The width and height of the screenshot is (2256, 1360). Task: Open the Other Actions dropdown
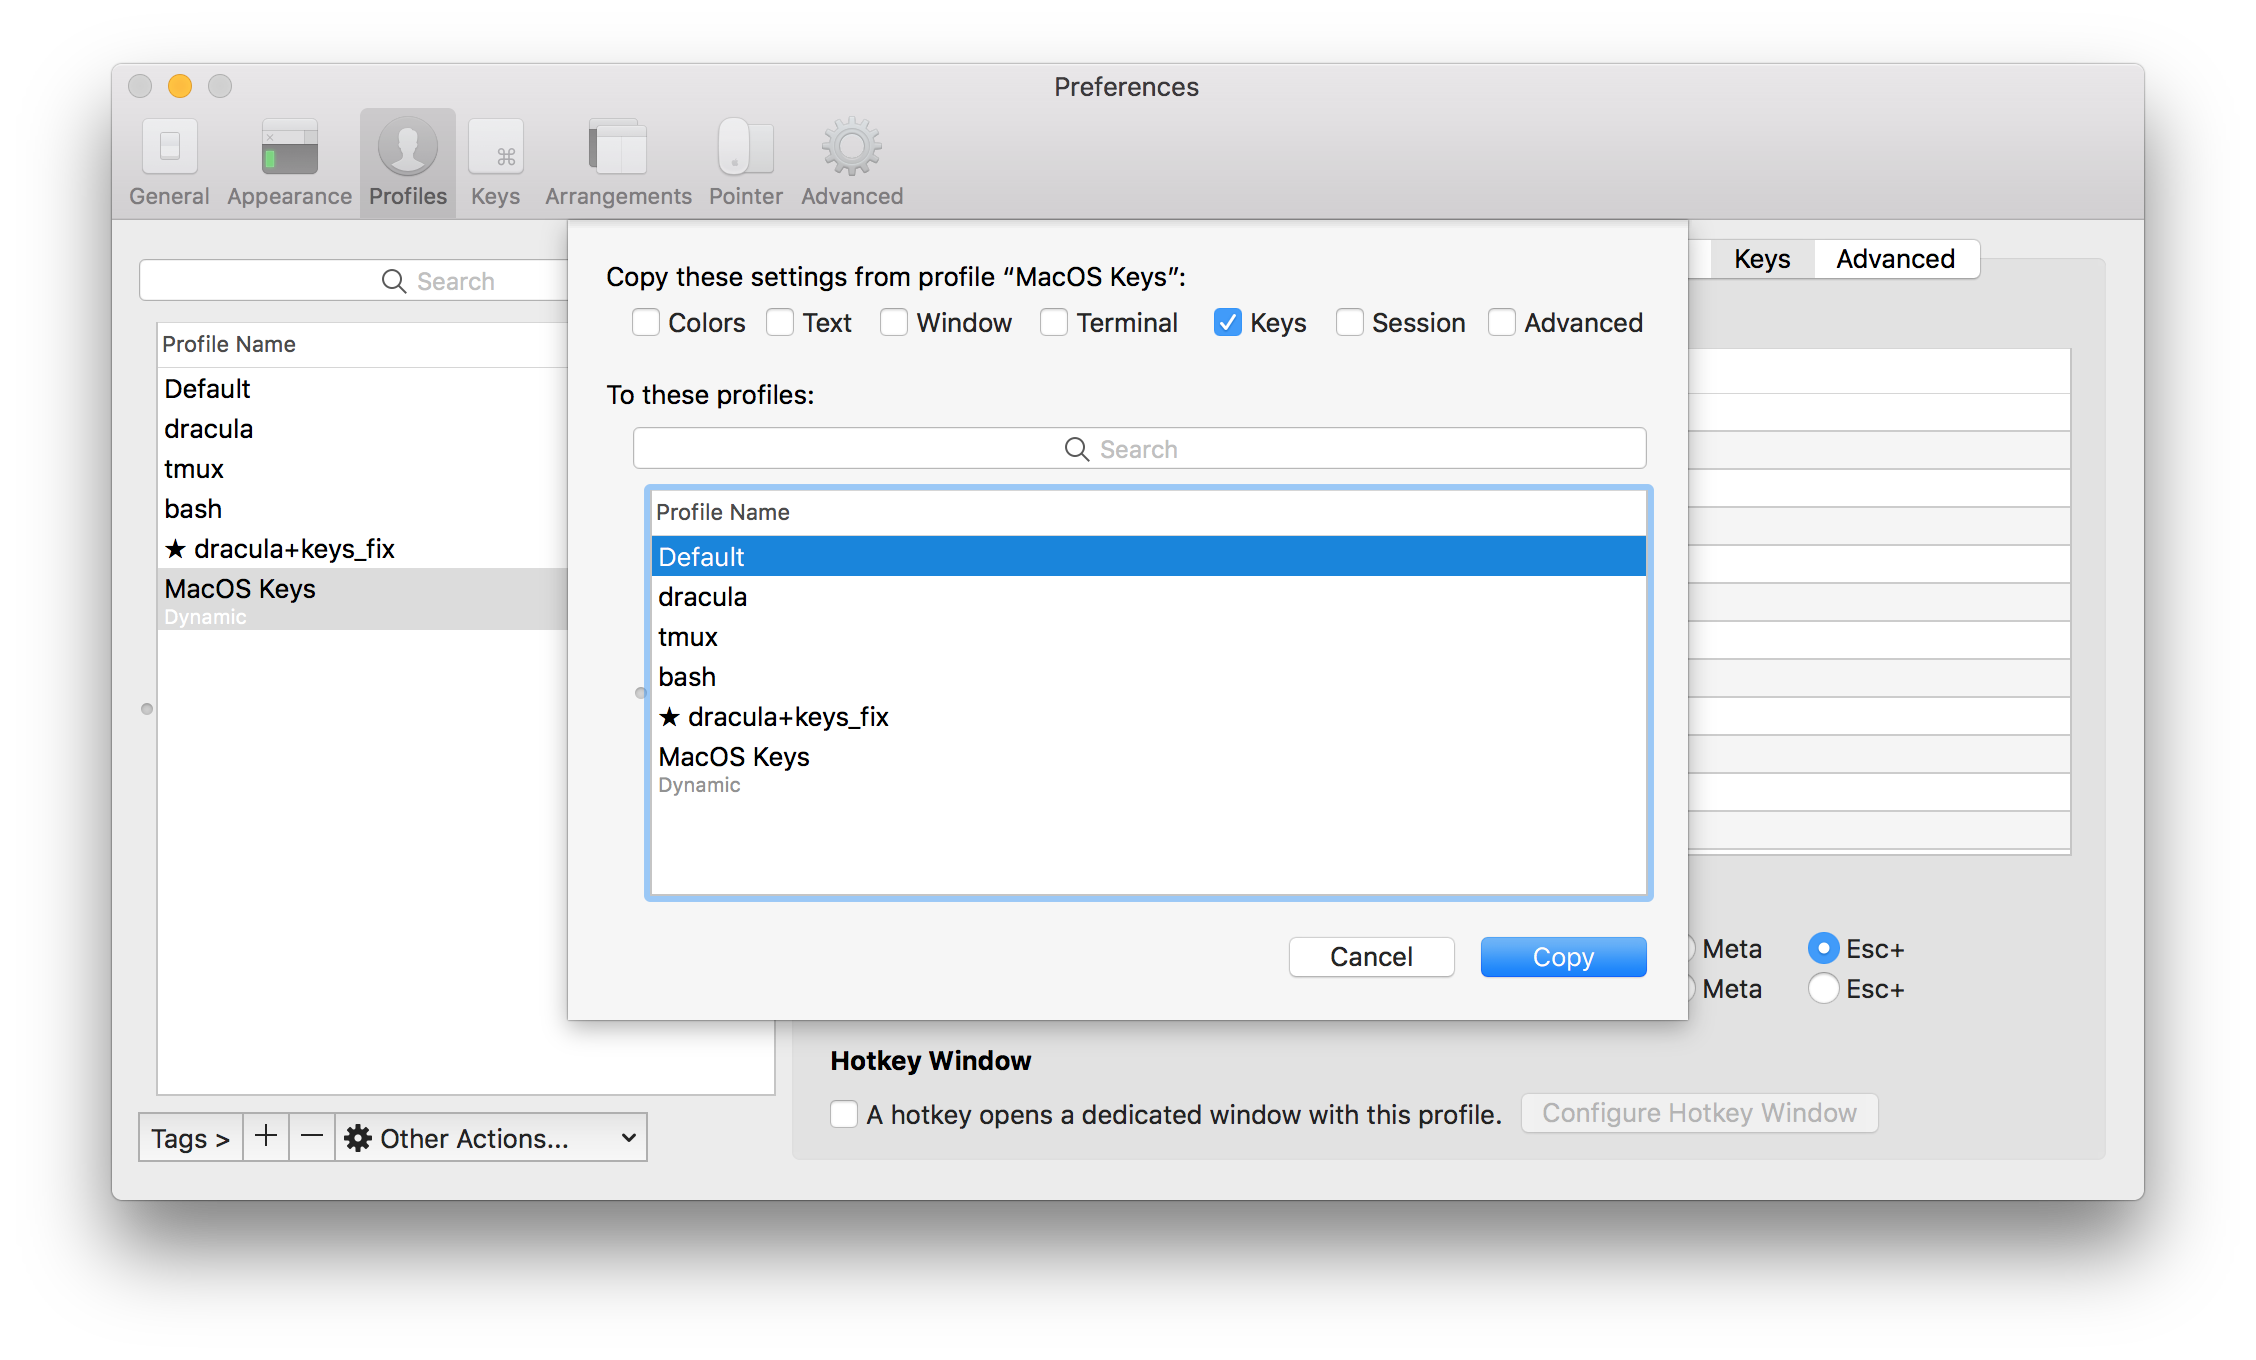490,1138
